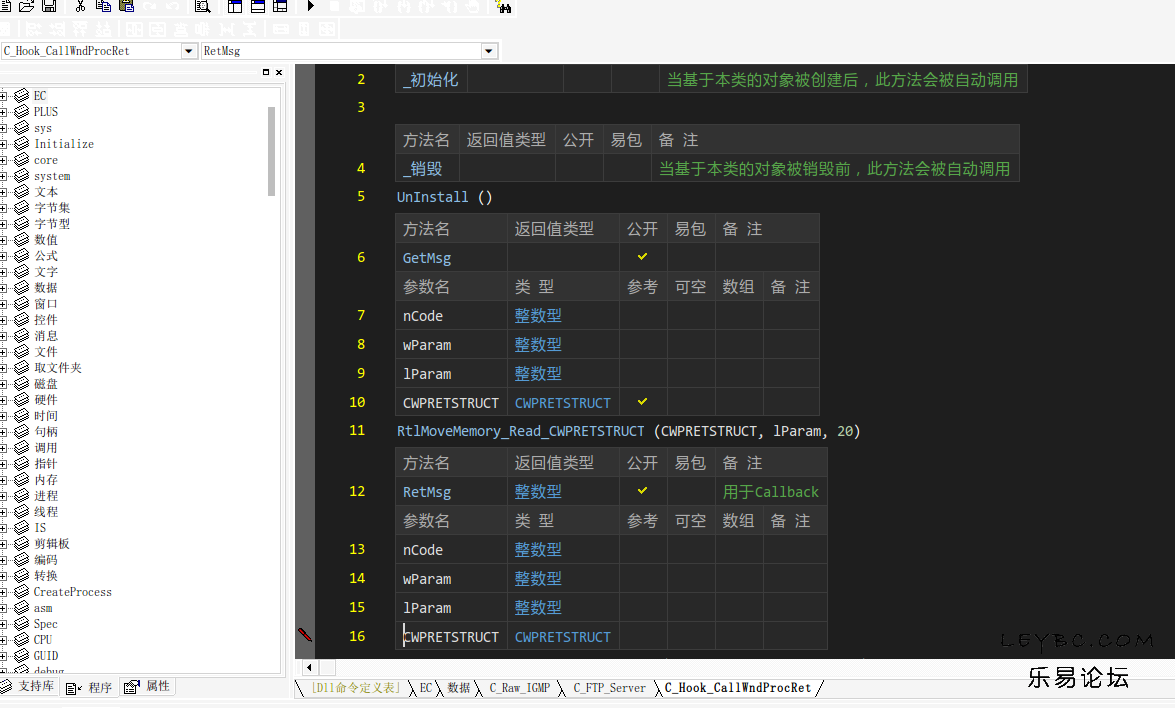Float the left library panel
This screenshot has height=708, width=1175.
pyautogui.click(x=265, y=72)
